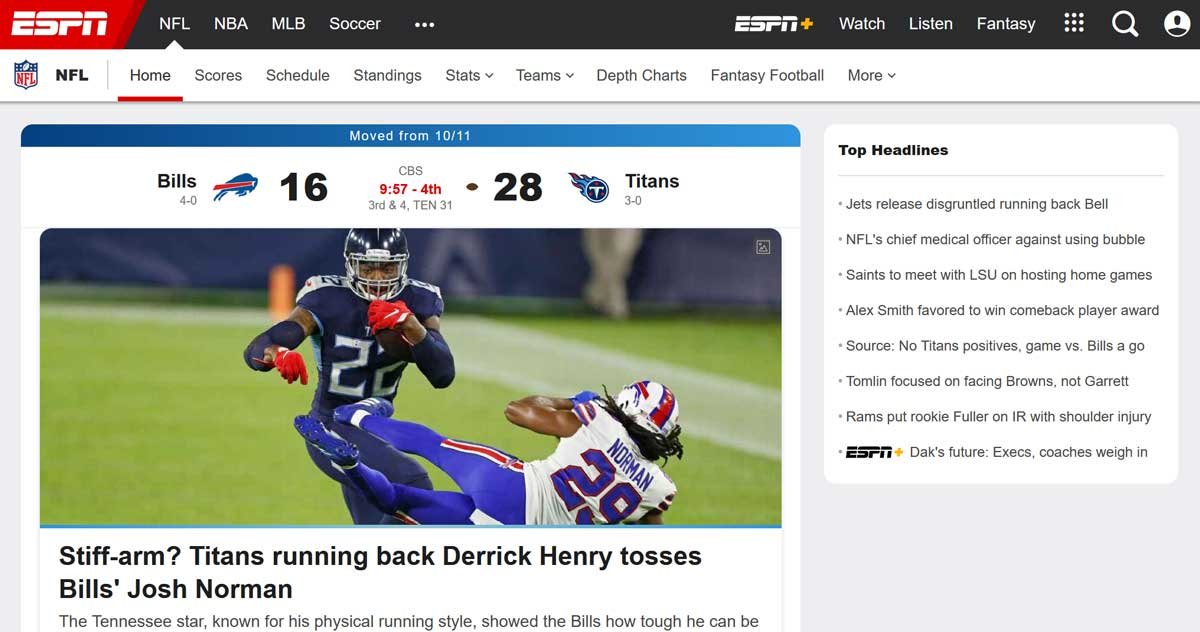1200x632 pixels.
Task: Open No Titans positives headline
Action: (x=995, y=346)
